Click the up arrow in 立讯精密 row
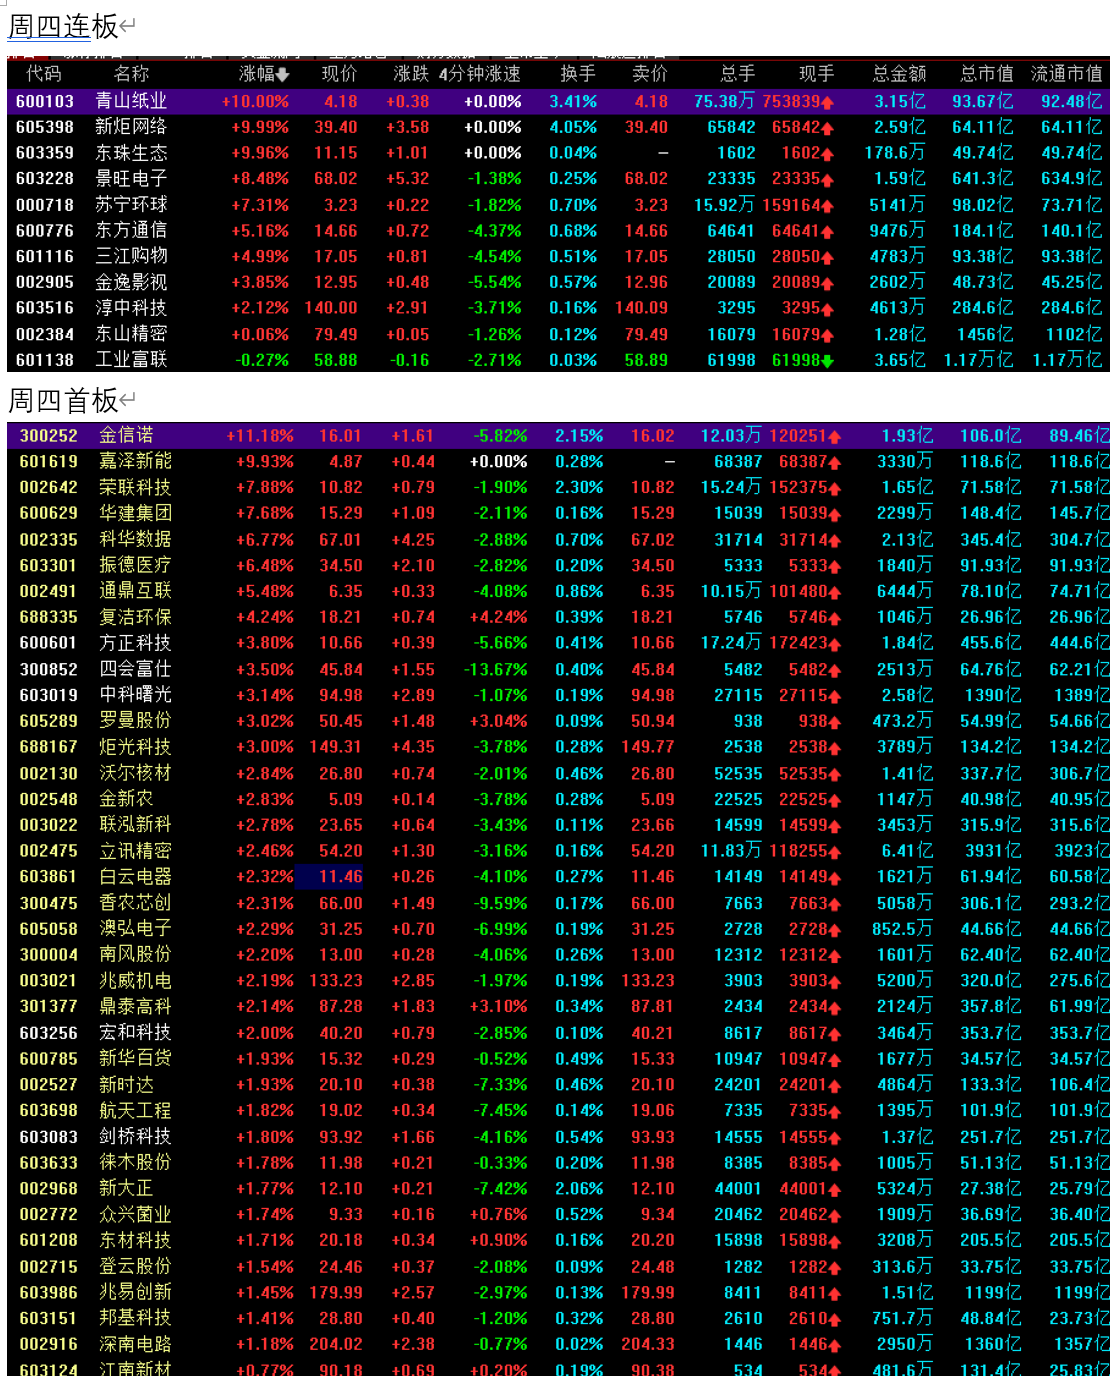The image size is (1110, 1376). tap(834, 851)
